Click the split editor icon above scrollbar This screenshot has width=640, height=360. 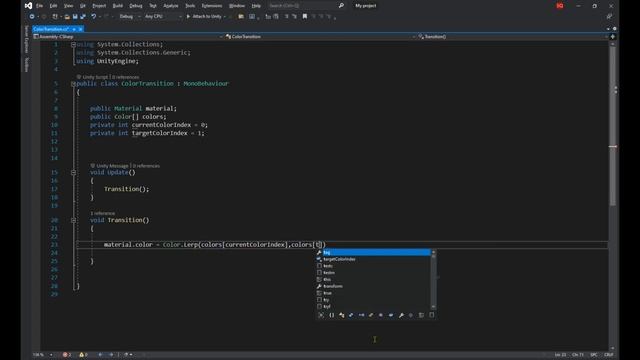(x=613, y=37)
